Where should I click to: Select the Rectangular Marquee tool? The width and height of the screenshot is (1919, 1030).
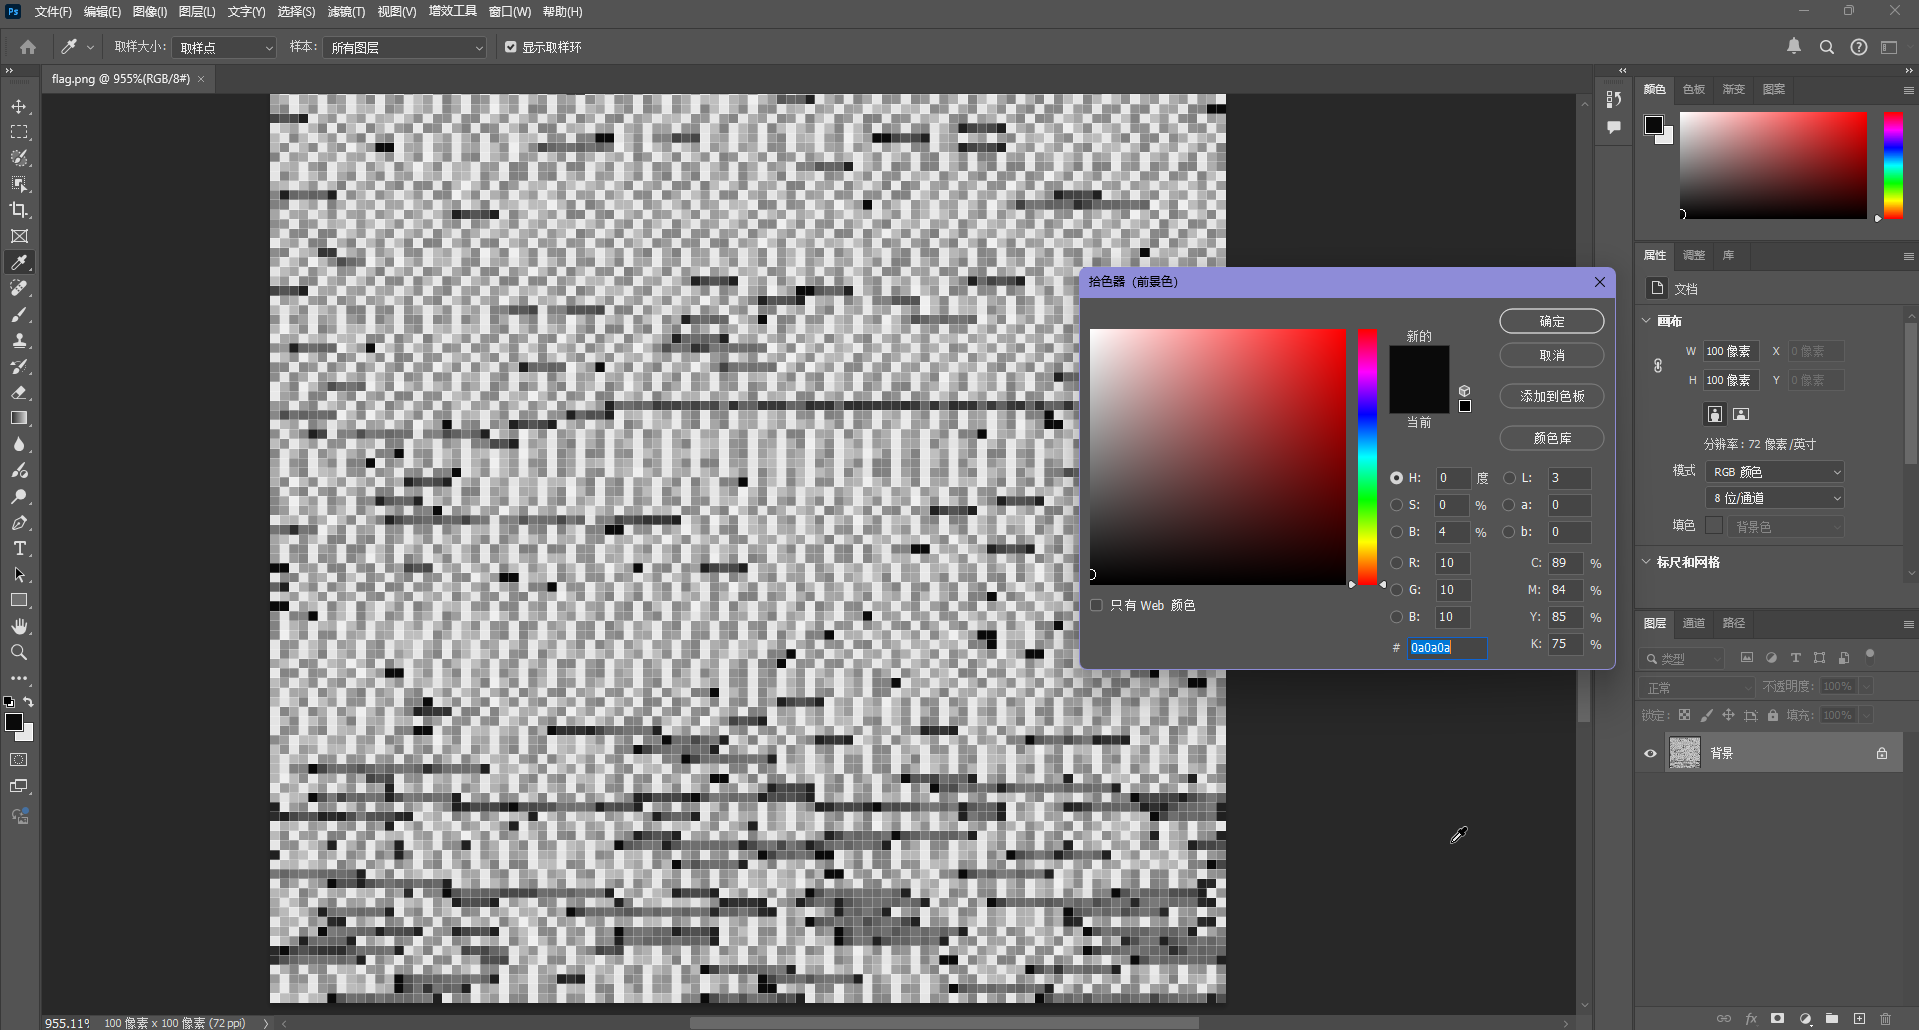[x=19, y=132]
